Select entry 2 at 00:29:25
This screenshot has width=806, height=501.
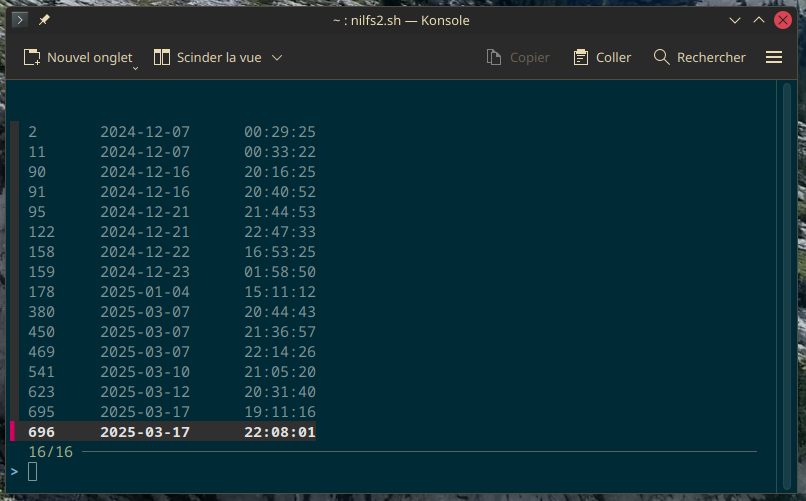[x=172, y=132]
